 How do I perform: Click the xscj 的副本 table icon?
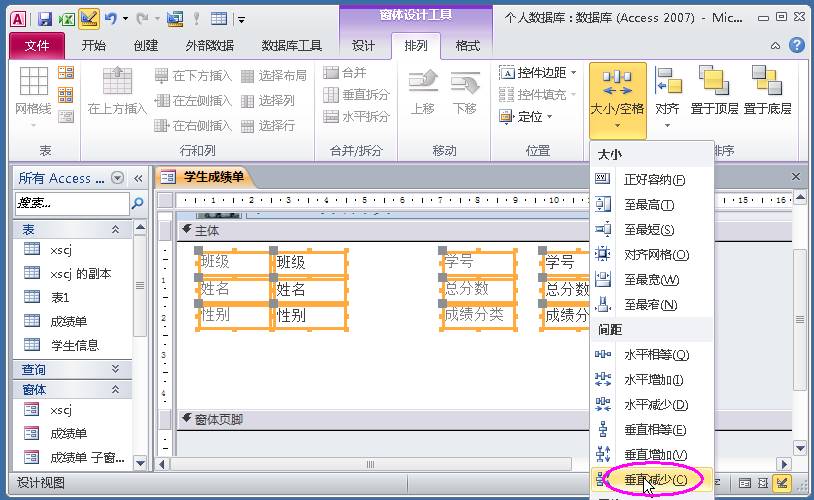coord(32,273)
